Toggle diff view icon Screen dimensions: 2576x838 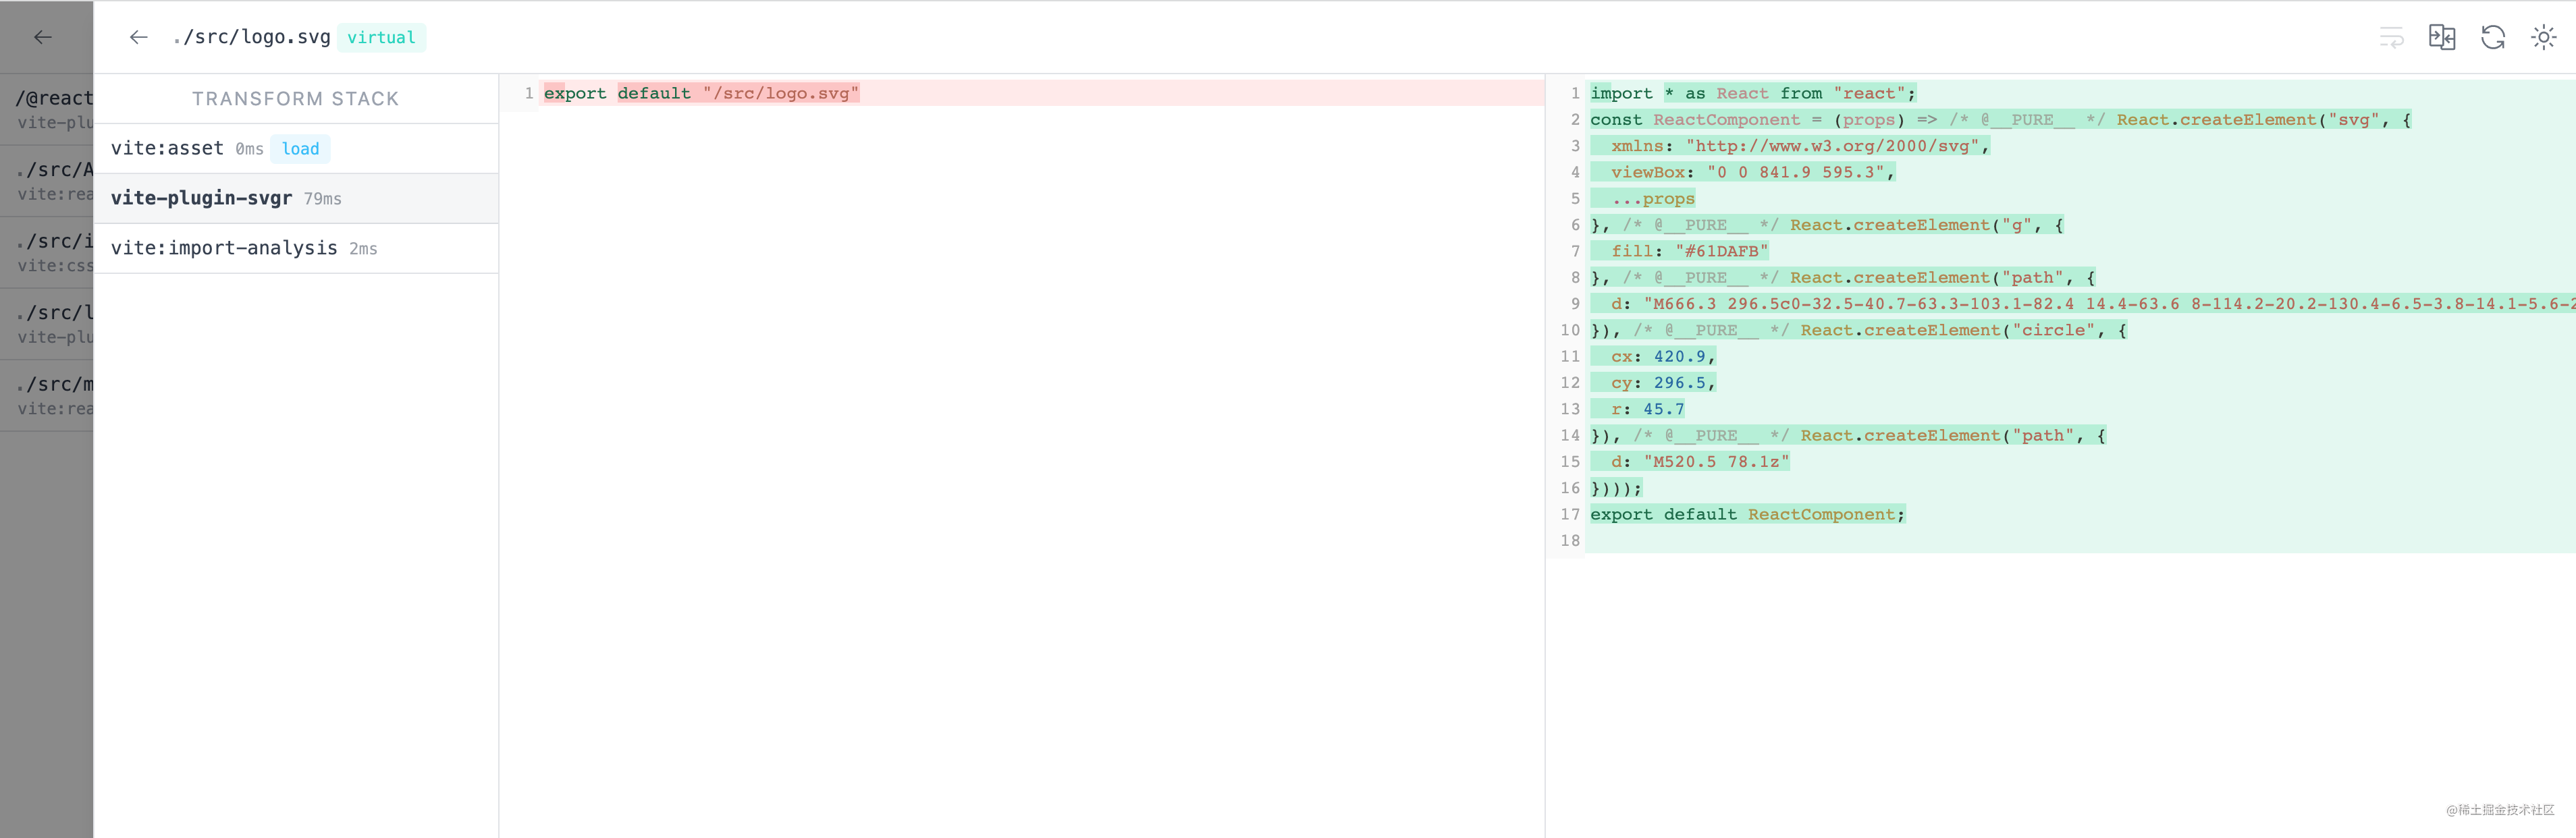[x=2442, y=38]
